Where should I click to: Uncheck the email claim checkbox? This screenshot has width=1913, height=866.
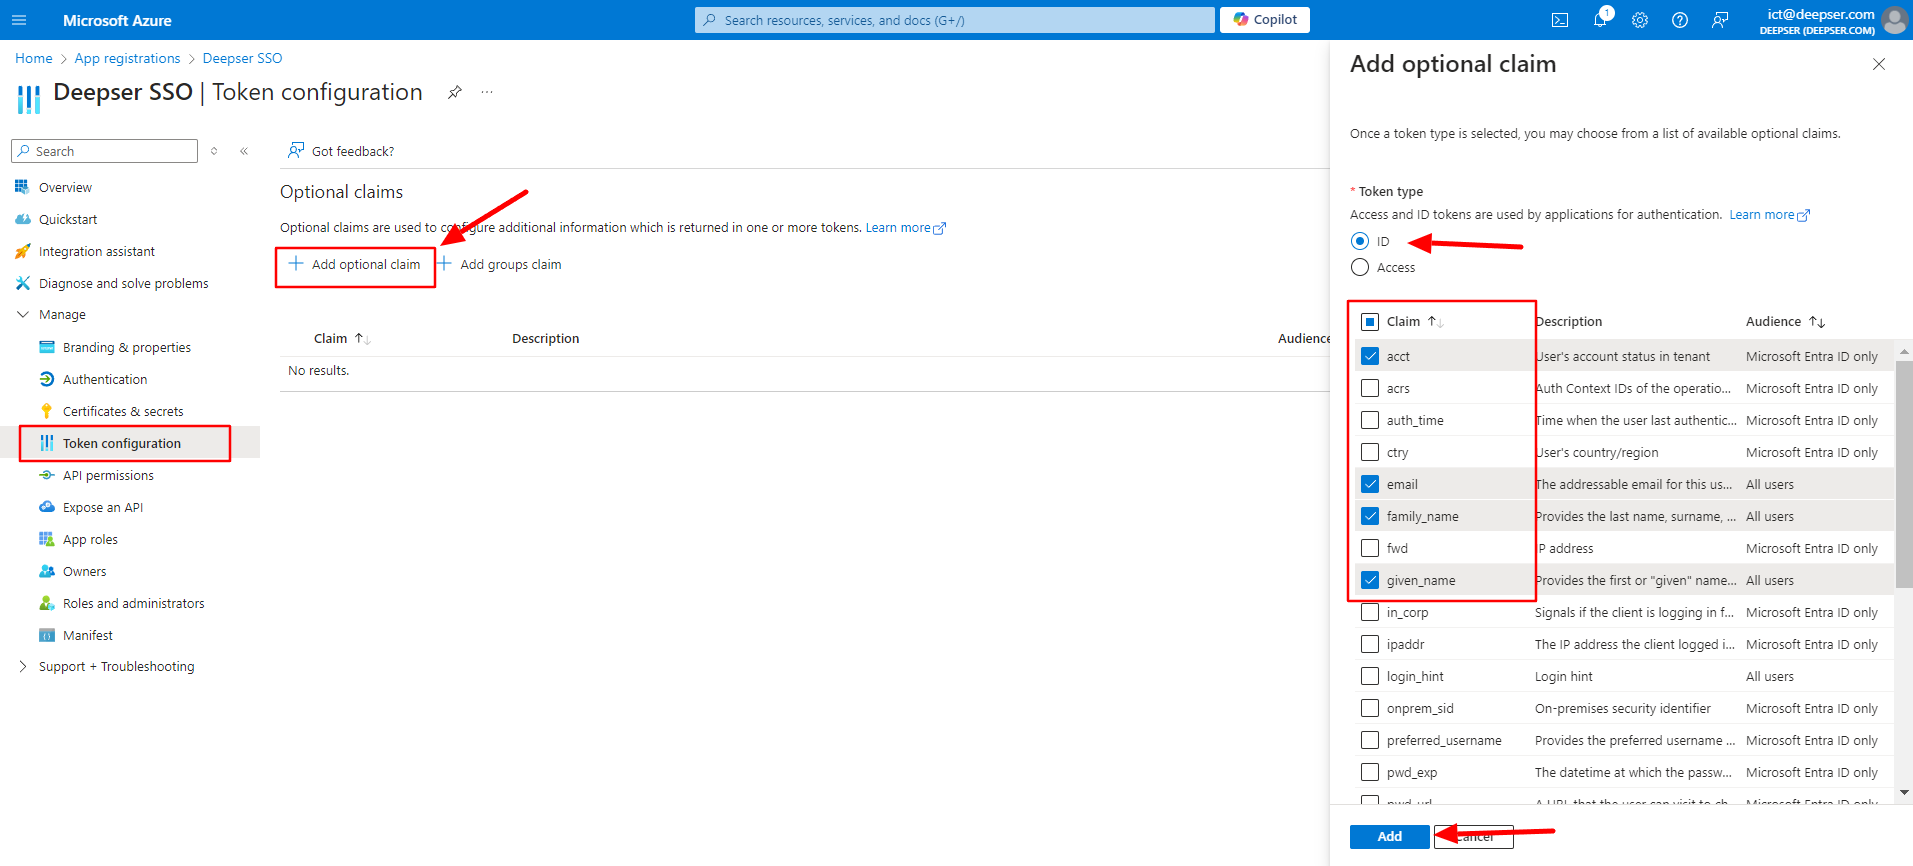click(x=1370, y=484)
